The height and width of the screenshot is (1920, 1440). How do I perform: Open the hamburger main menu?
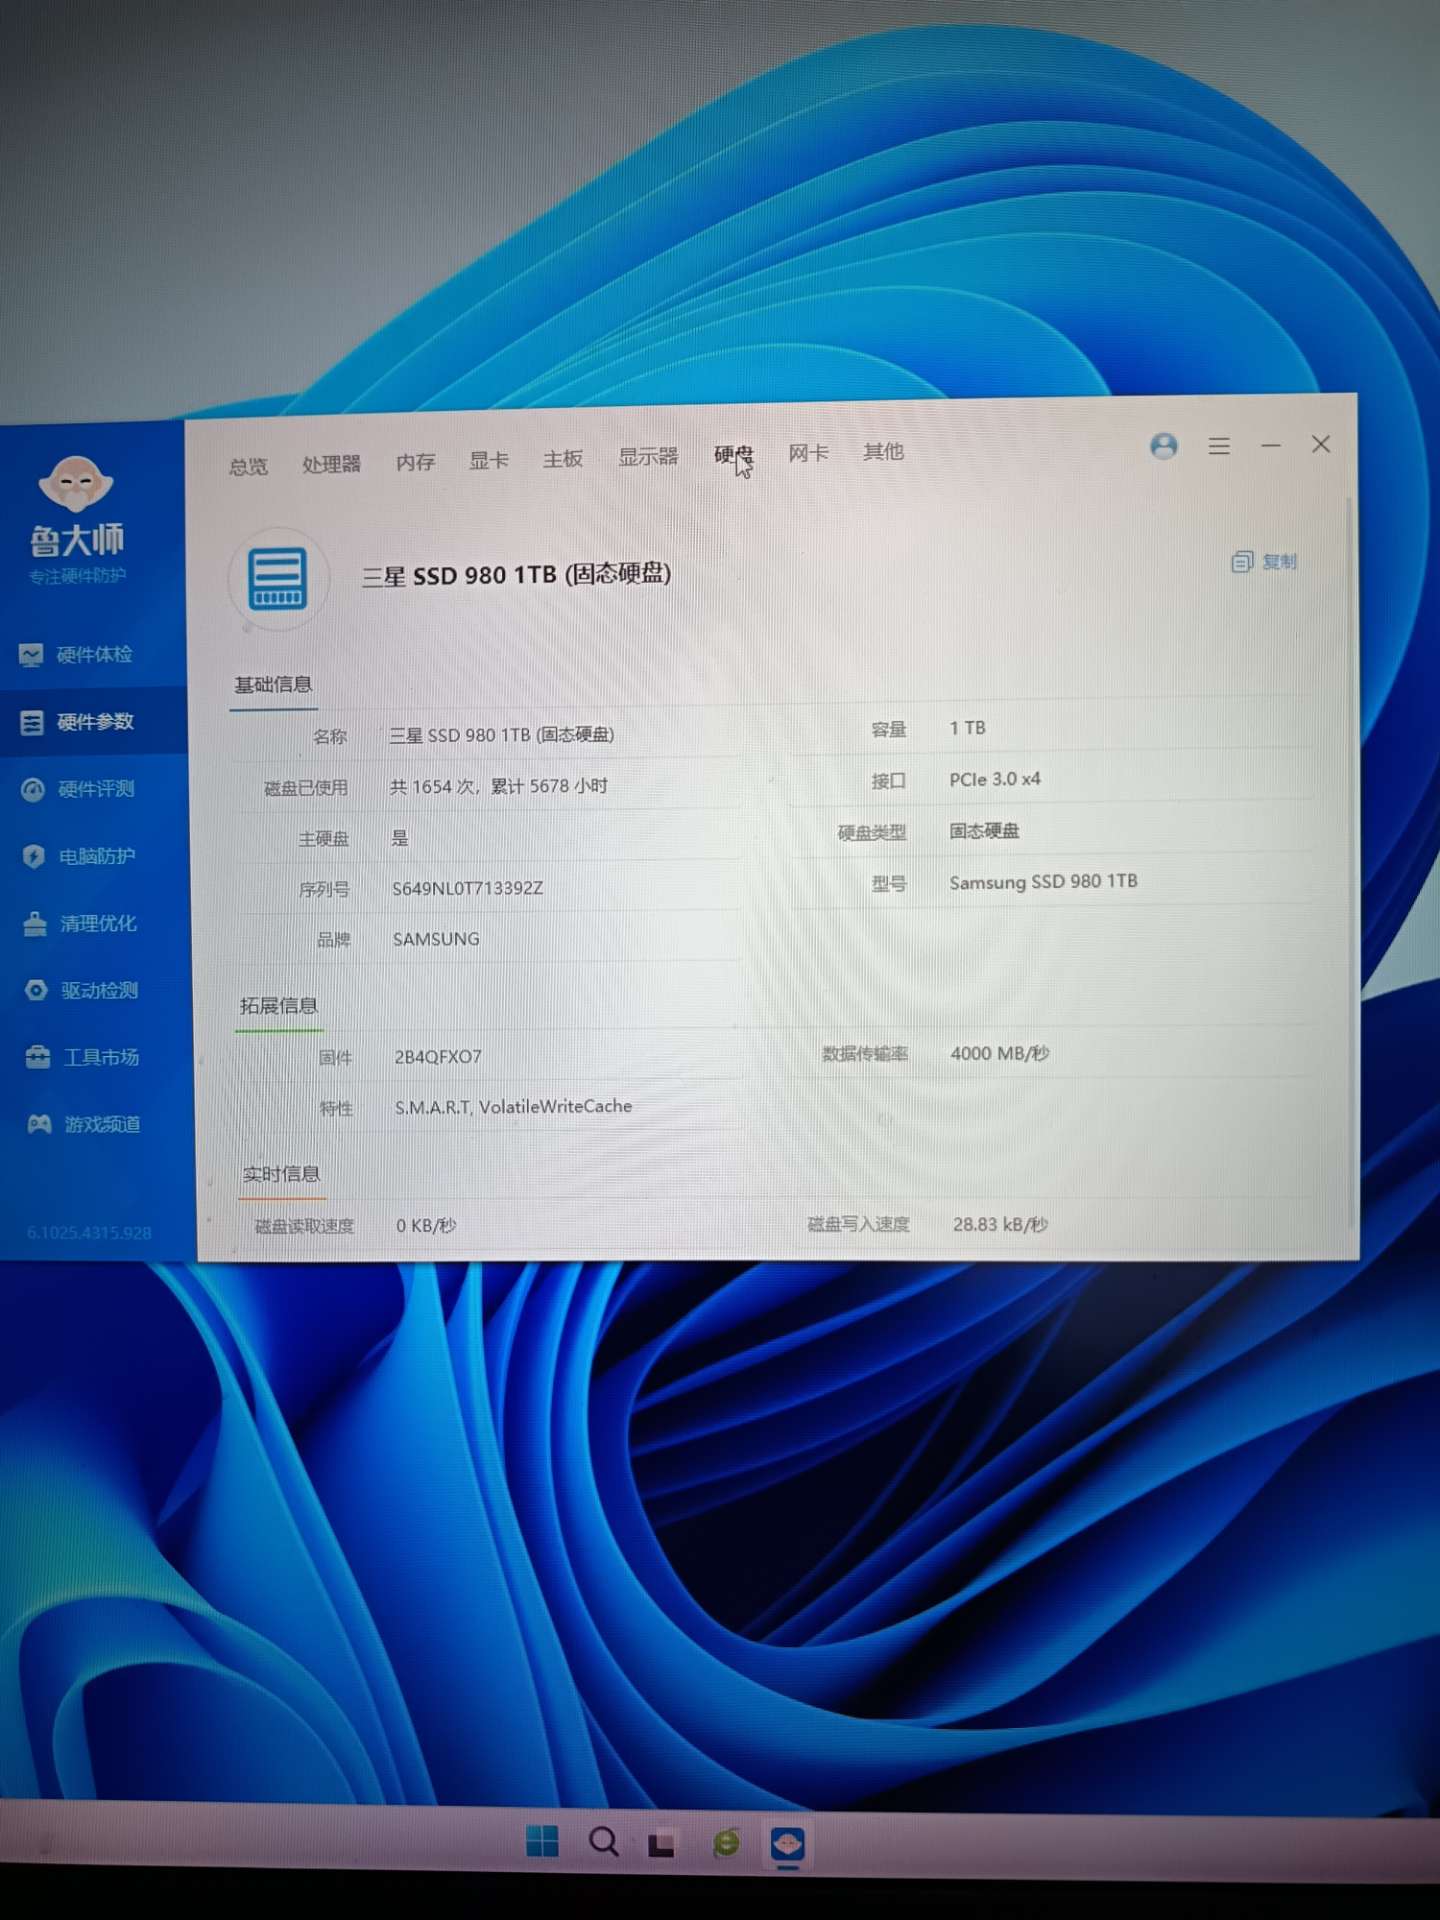click(x=1218, y=446)
